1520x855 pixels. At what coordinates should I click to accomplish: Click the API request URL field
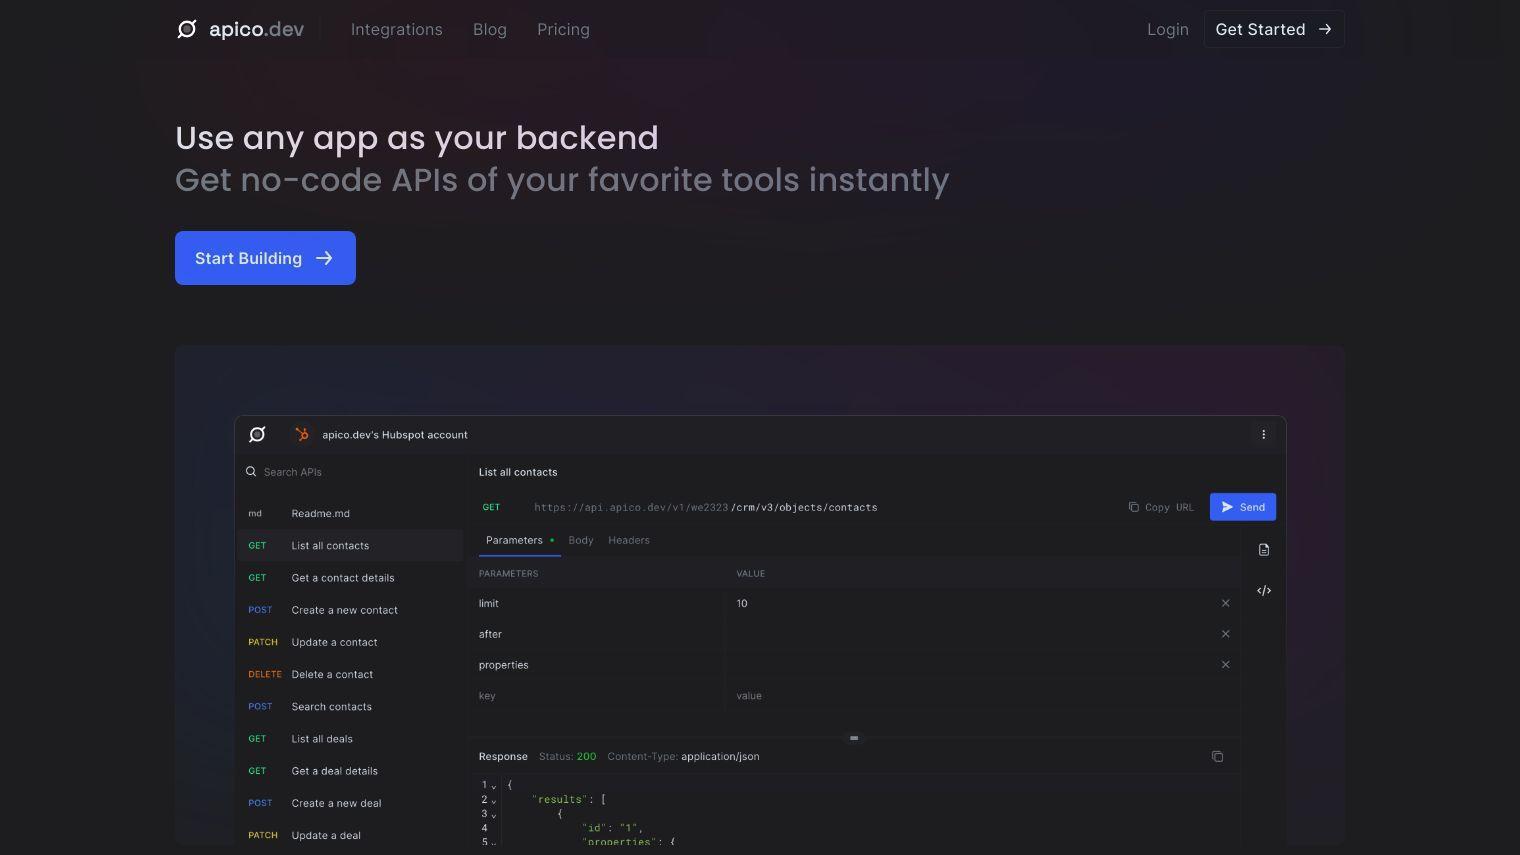click(x=706, y=507)
